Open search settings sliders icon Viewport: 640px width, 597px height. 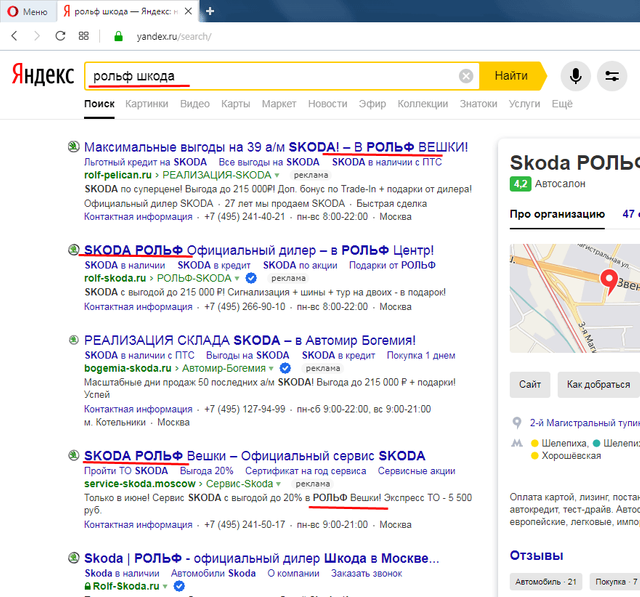click(x=612, y=76)
